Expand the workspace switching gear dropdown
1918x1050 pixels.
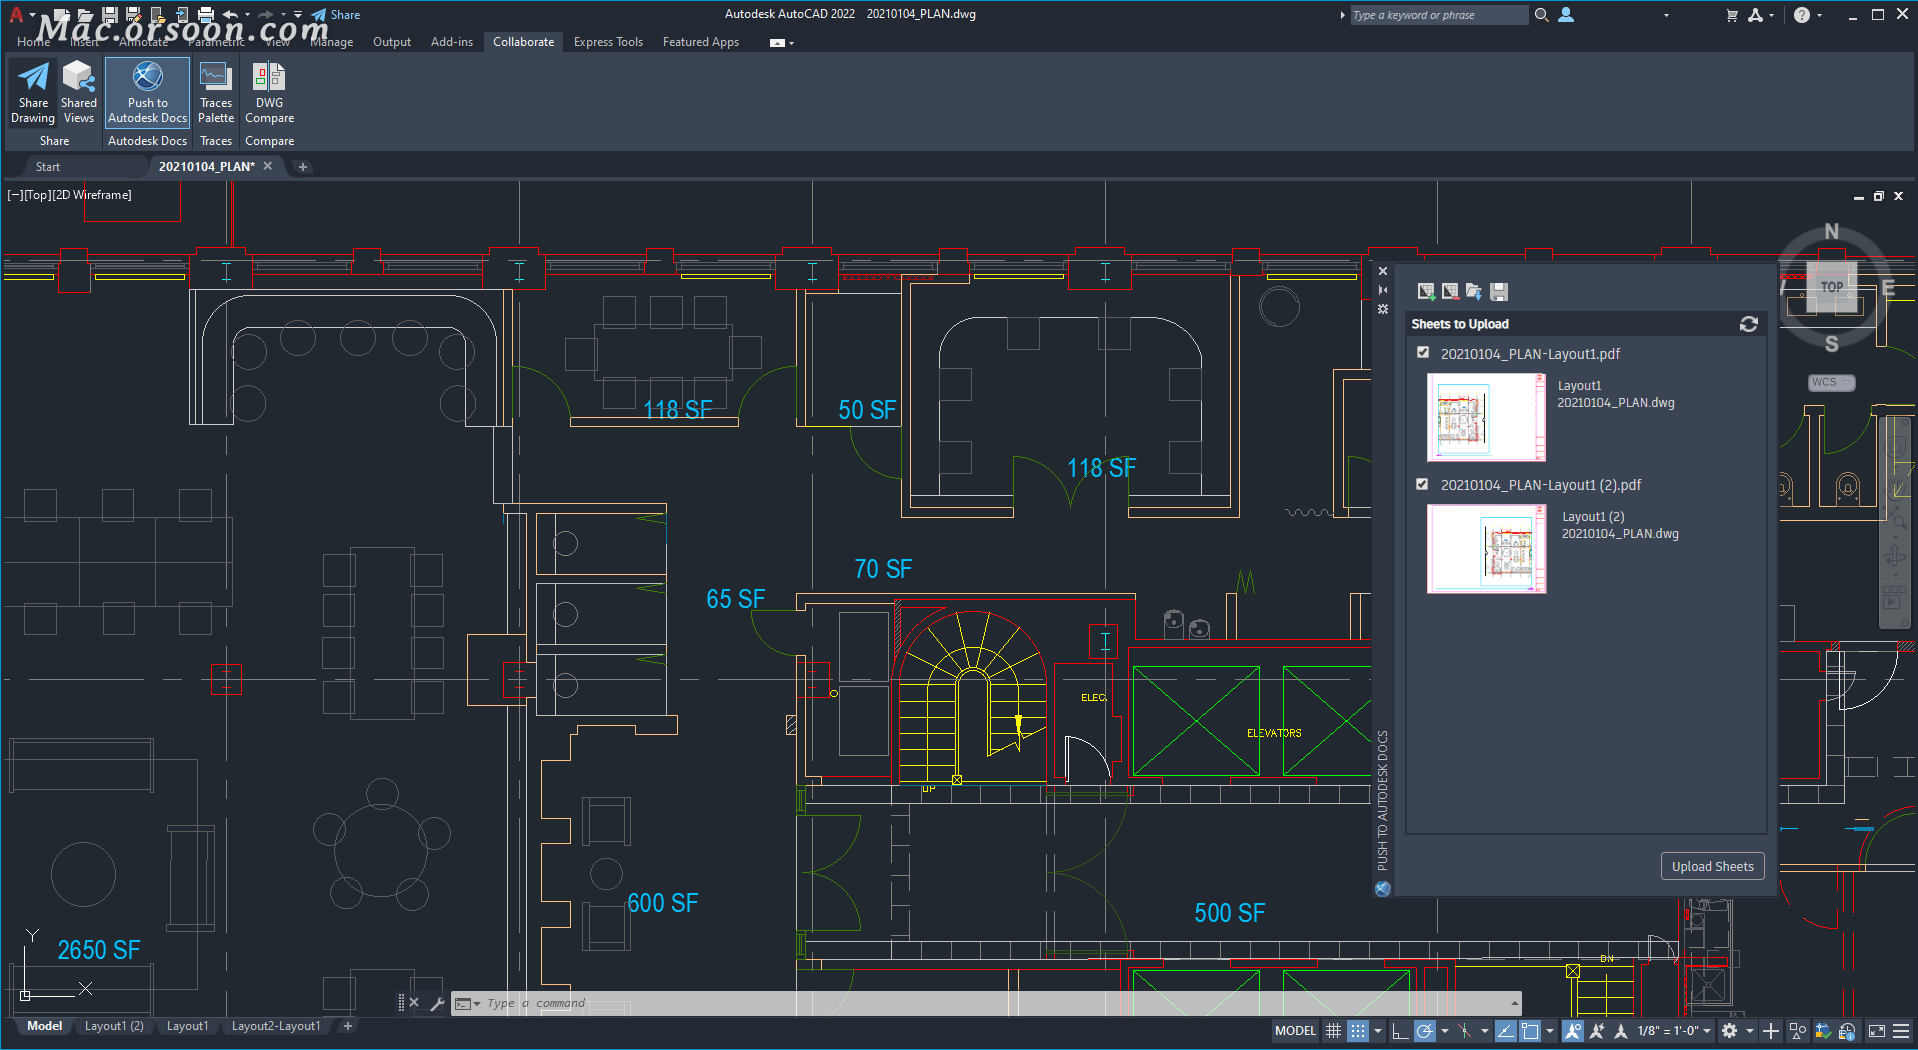[1749, 1031]
